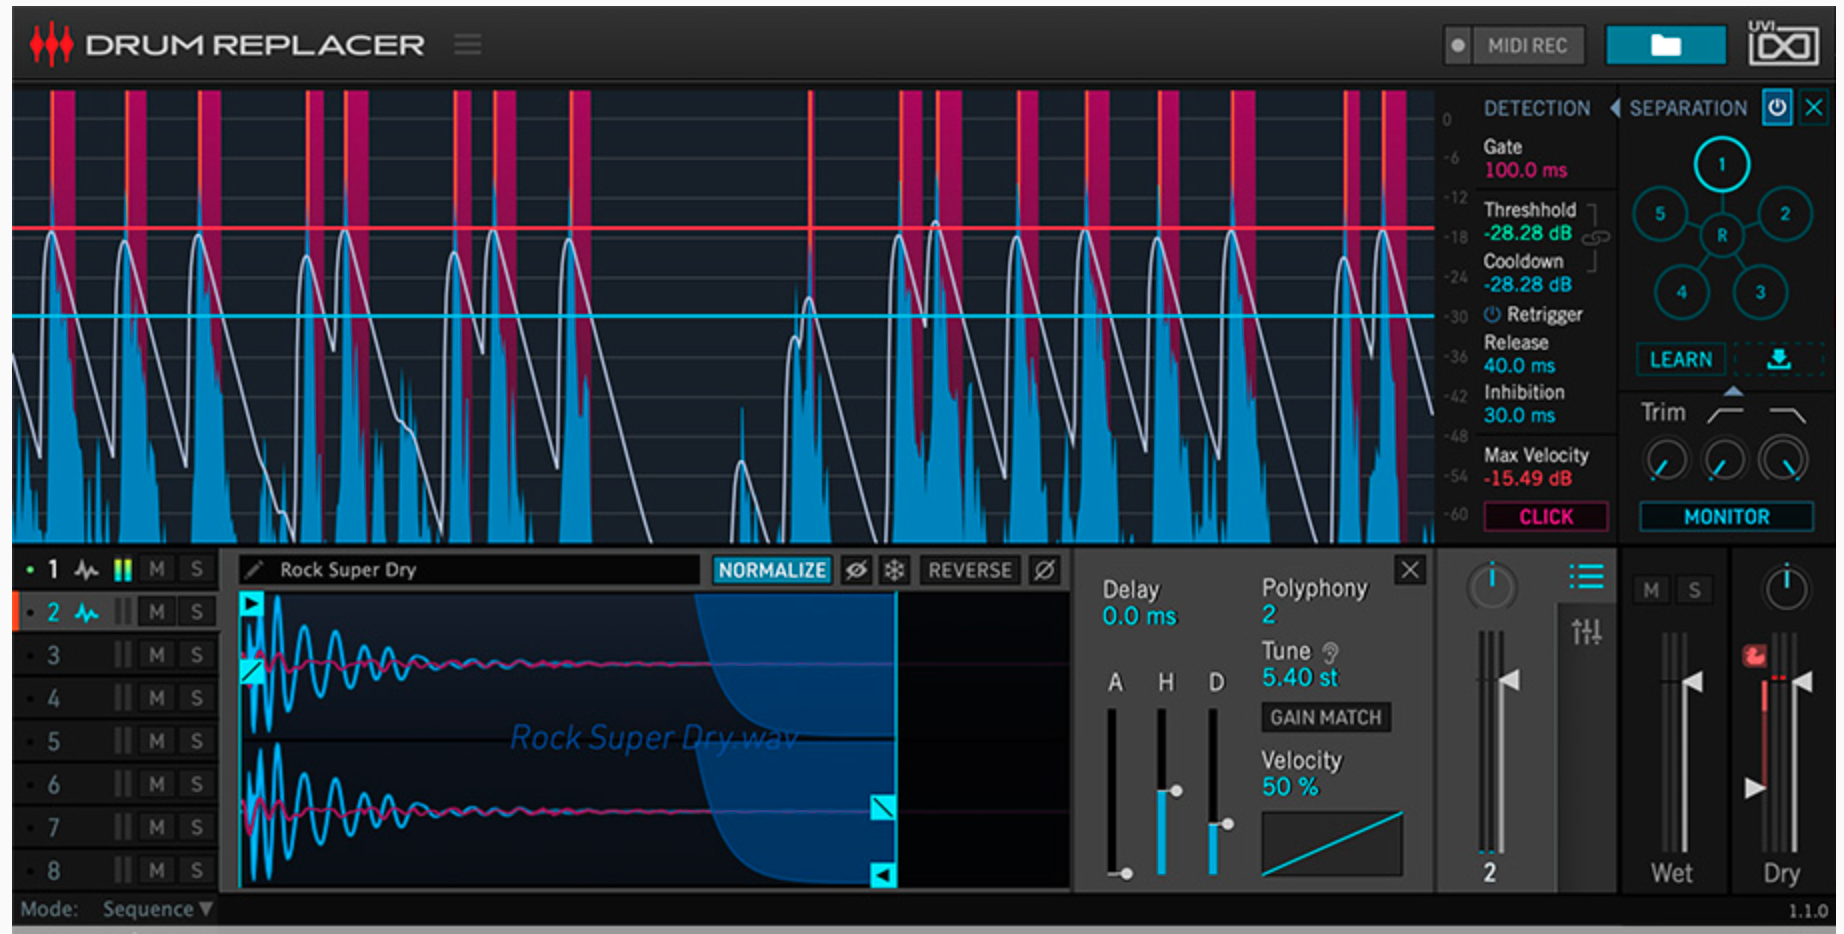Screen dimensions: 1844x934
Task: Click the ear icon next to Tune
Action: point(1330,650)
